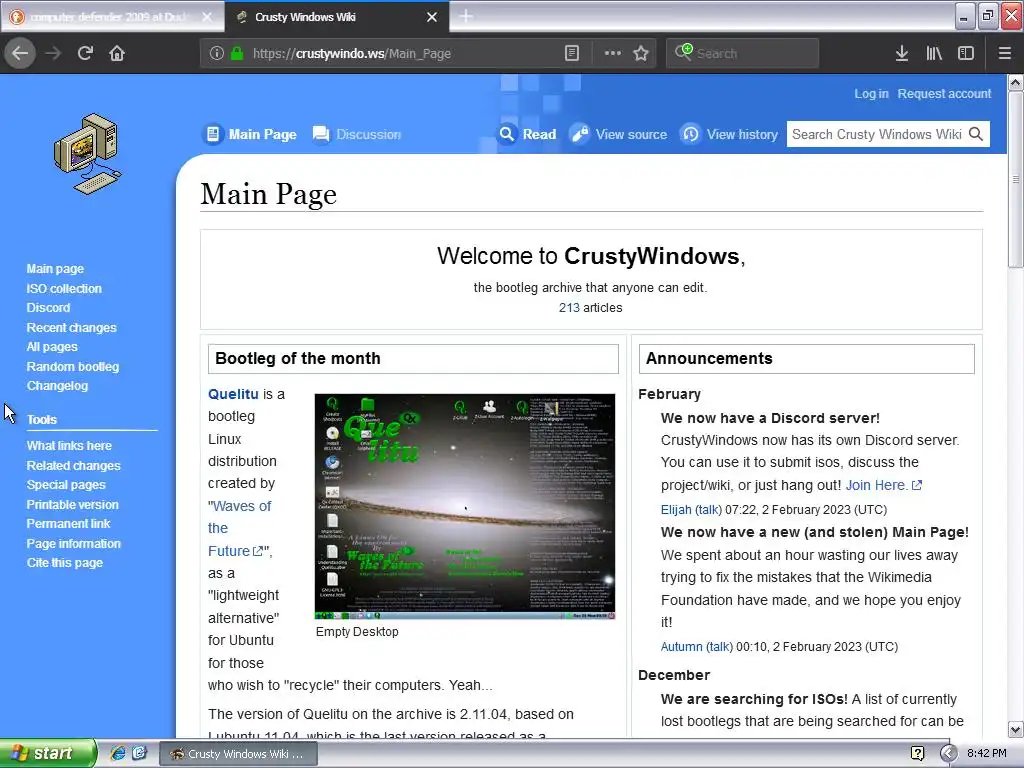Click the Request account link
The image size is (1024, 768).
(x=944, y=93)
